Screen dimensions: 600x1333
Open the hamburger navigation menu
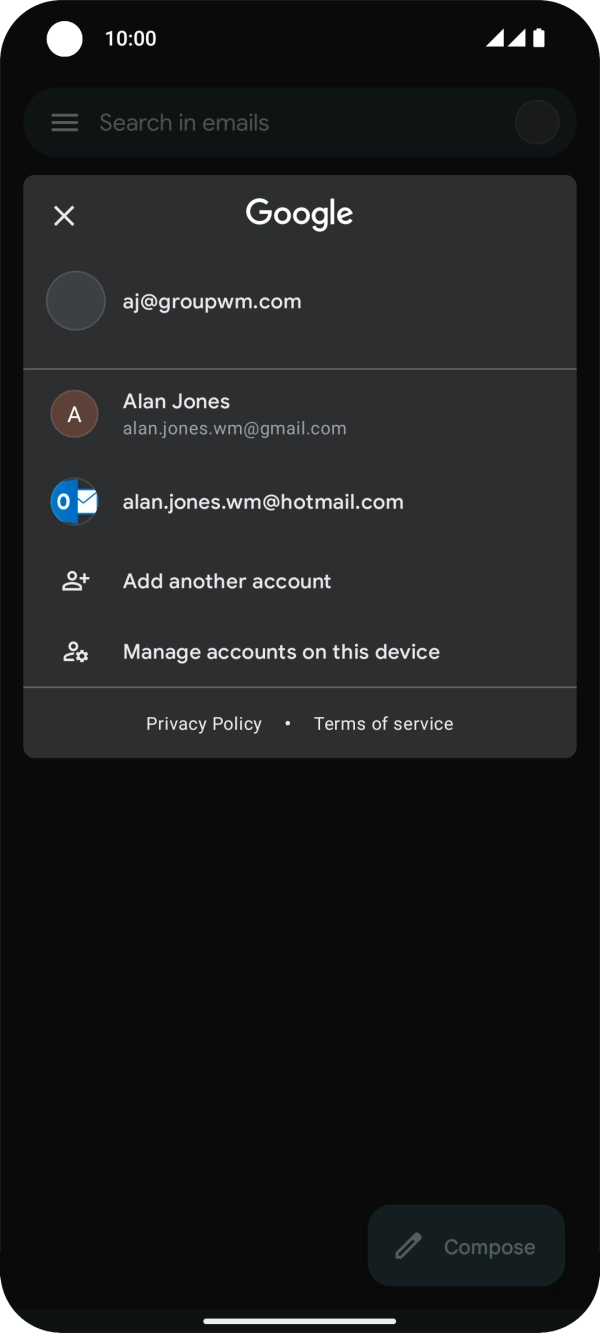pos(65,123)
